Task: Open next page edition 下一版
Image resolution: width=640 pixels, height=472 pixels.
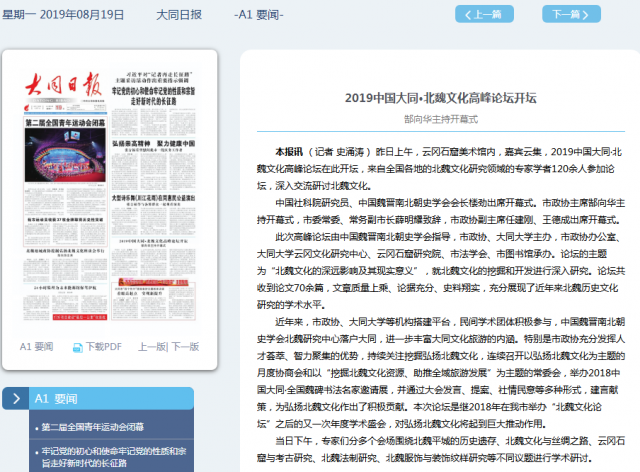Action: point(185,347)
